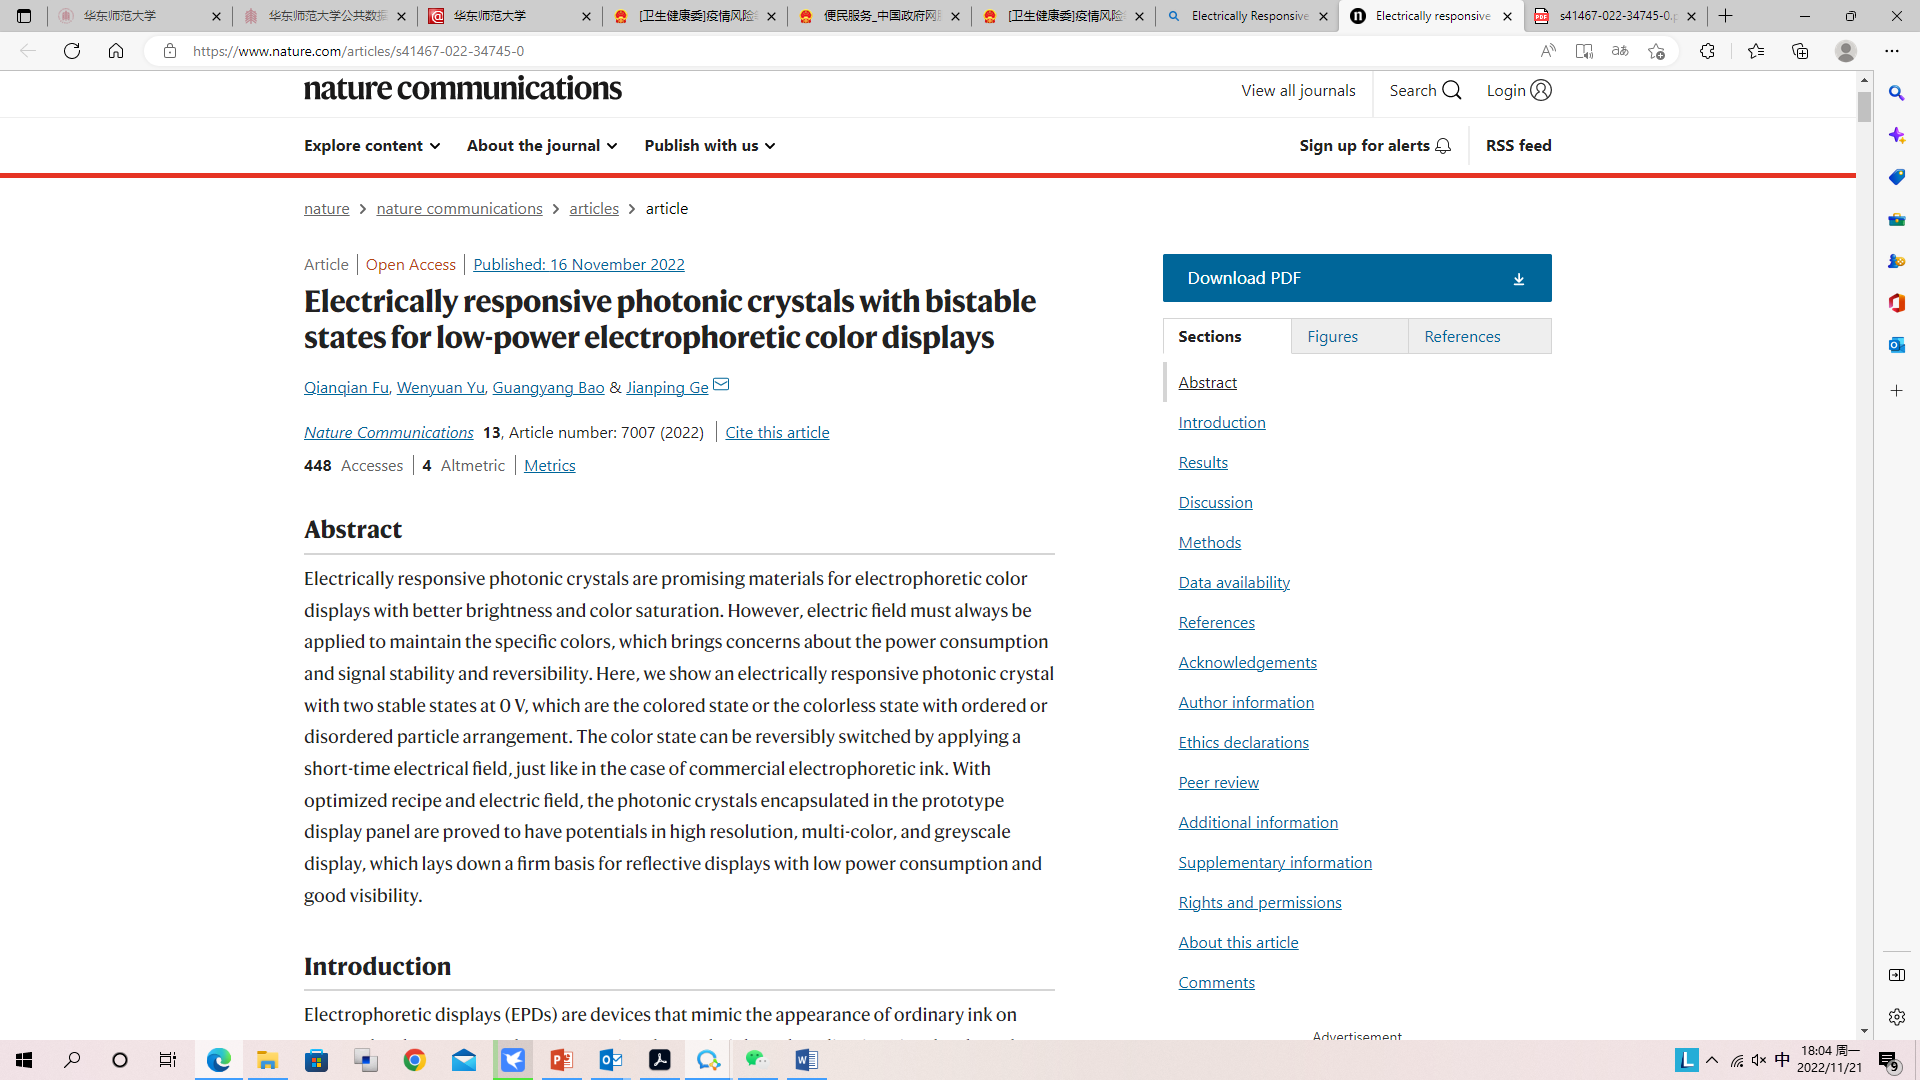Click Read aloud icon in address bar
Viewport: 1920px width, 1080px height.
click(1548, 51)
